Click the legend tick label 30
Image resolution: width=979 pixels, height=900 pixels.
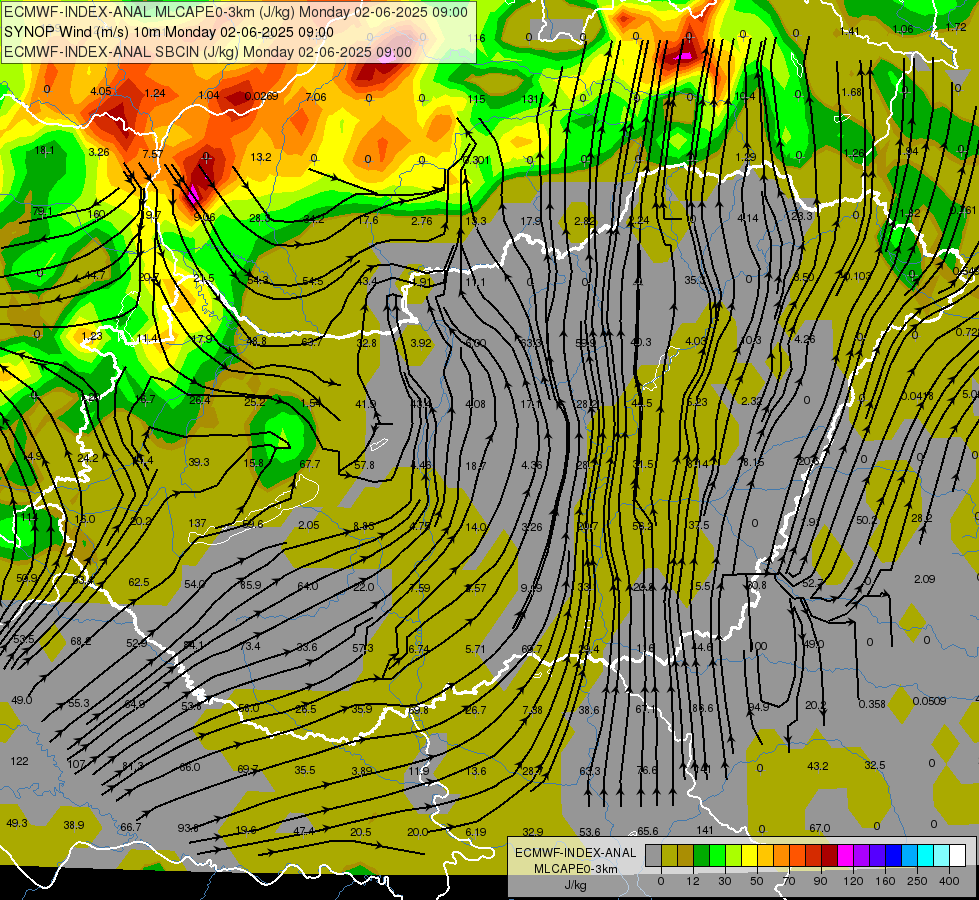pyautogui.click(x=724, y=881)
